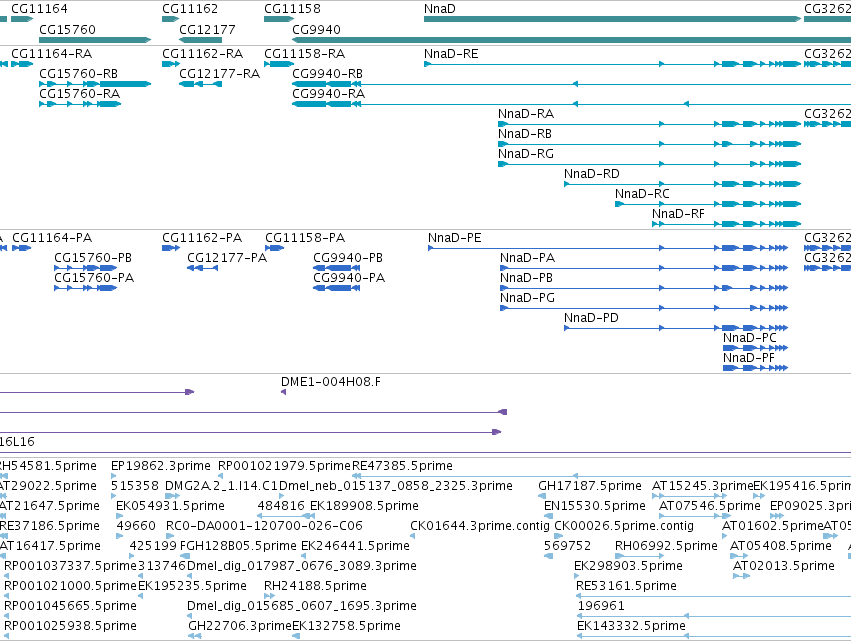Select the CG12177 gene label
The image size is (851, 641).
pos(207,29)
